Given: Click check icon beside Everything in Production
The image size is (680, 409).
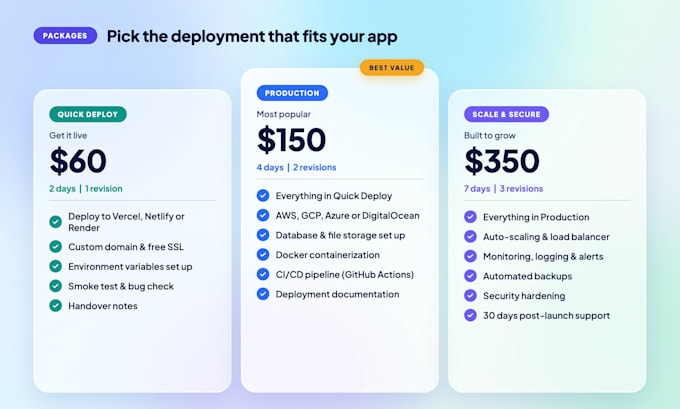Looking at the screenshot, I should pyautogui.click(x=471, y=216).
